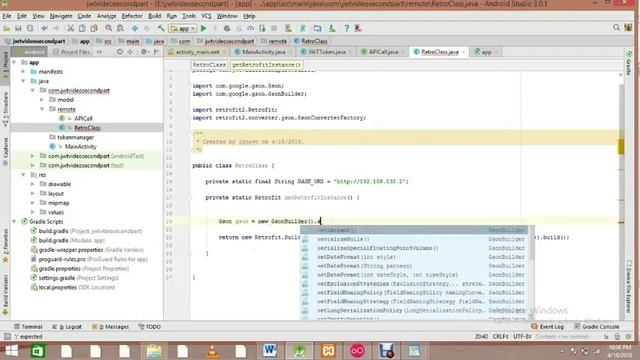
Task: Click the Help question mark toolbar icon
Action: [347, 28]
